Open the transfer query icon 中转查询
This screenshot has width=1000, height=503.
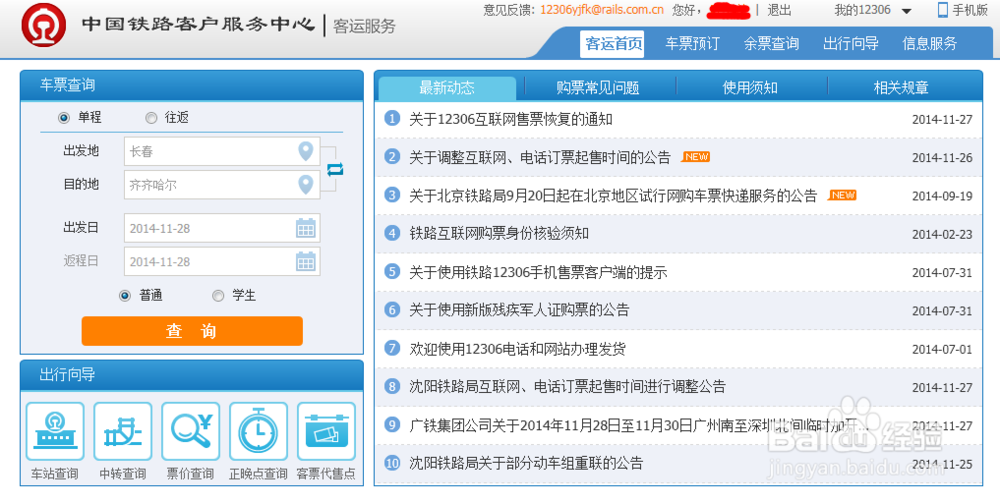(122, 432)
